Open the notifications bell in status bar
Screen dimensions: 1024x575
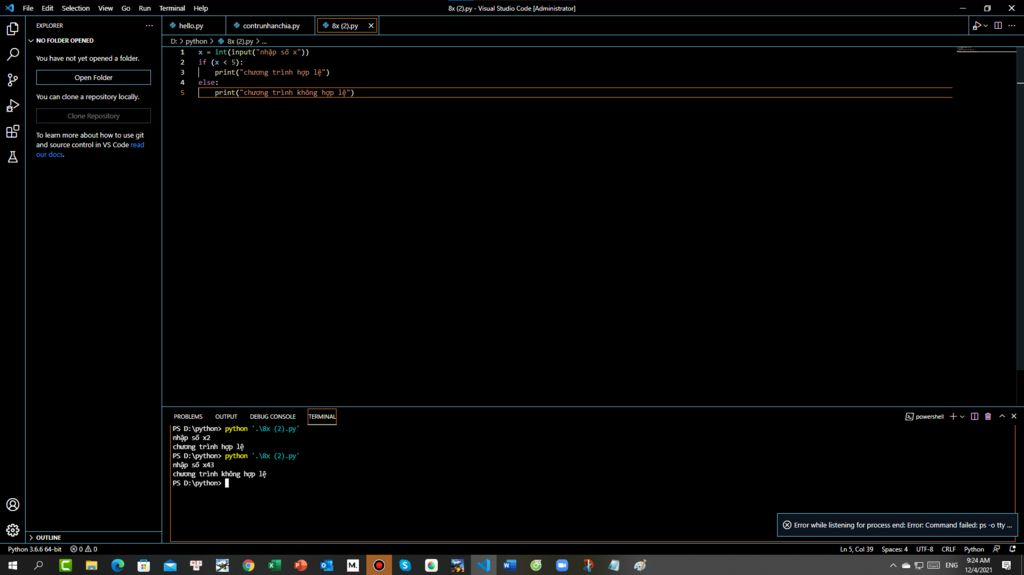coord(1012,549)
